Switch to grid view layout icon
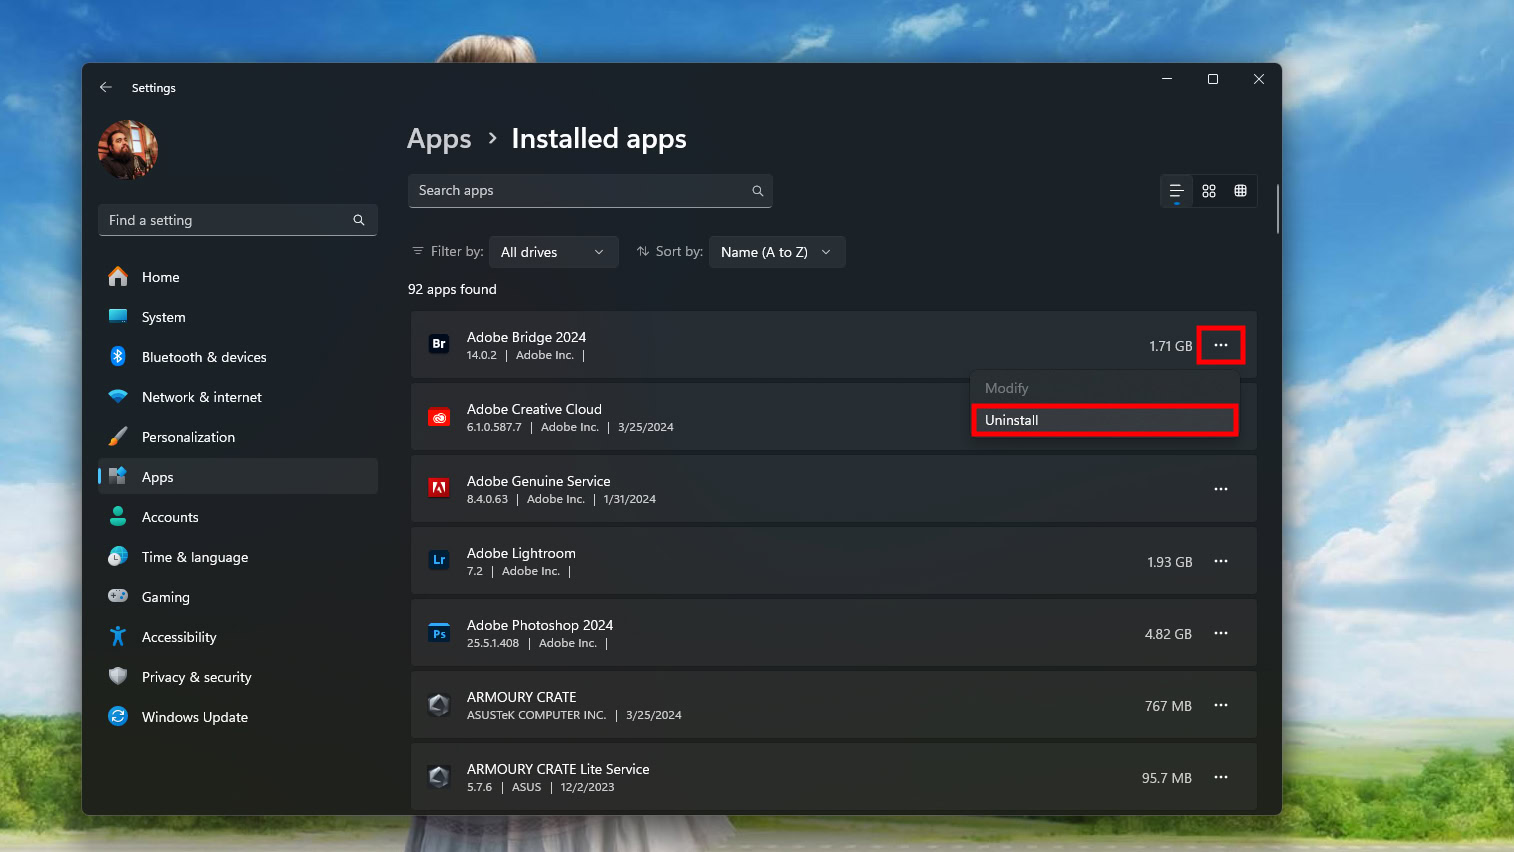The width and height of the screenshot is (1514, 852). [x=1209, y=191]
